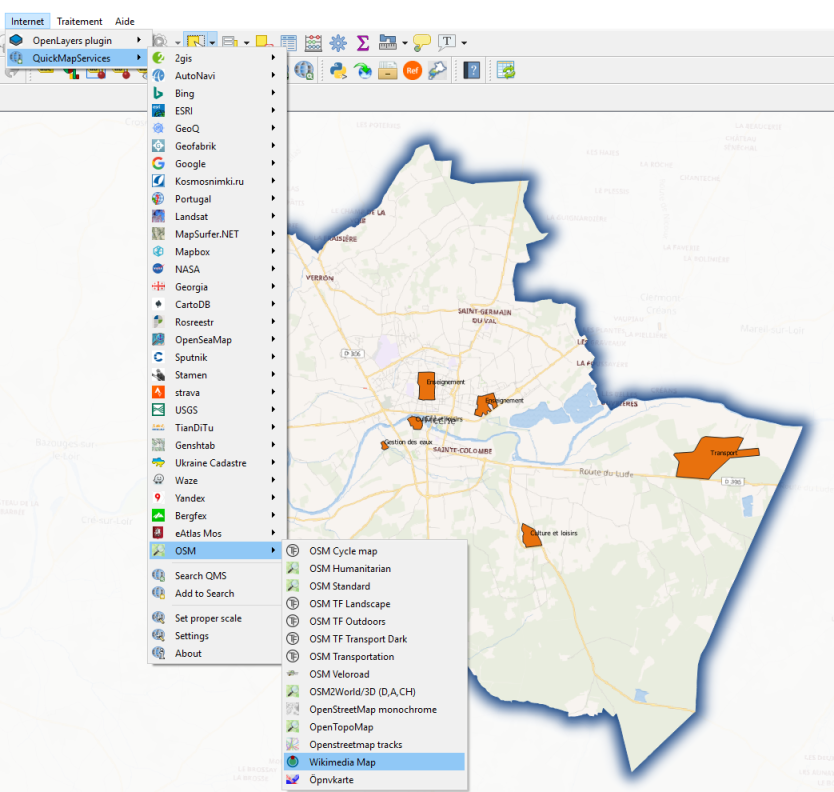834x792 pixels.
Task: Expand the ESRI submenu arrow
Action: 273,111
